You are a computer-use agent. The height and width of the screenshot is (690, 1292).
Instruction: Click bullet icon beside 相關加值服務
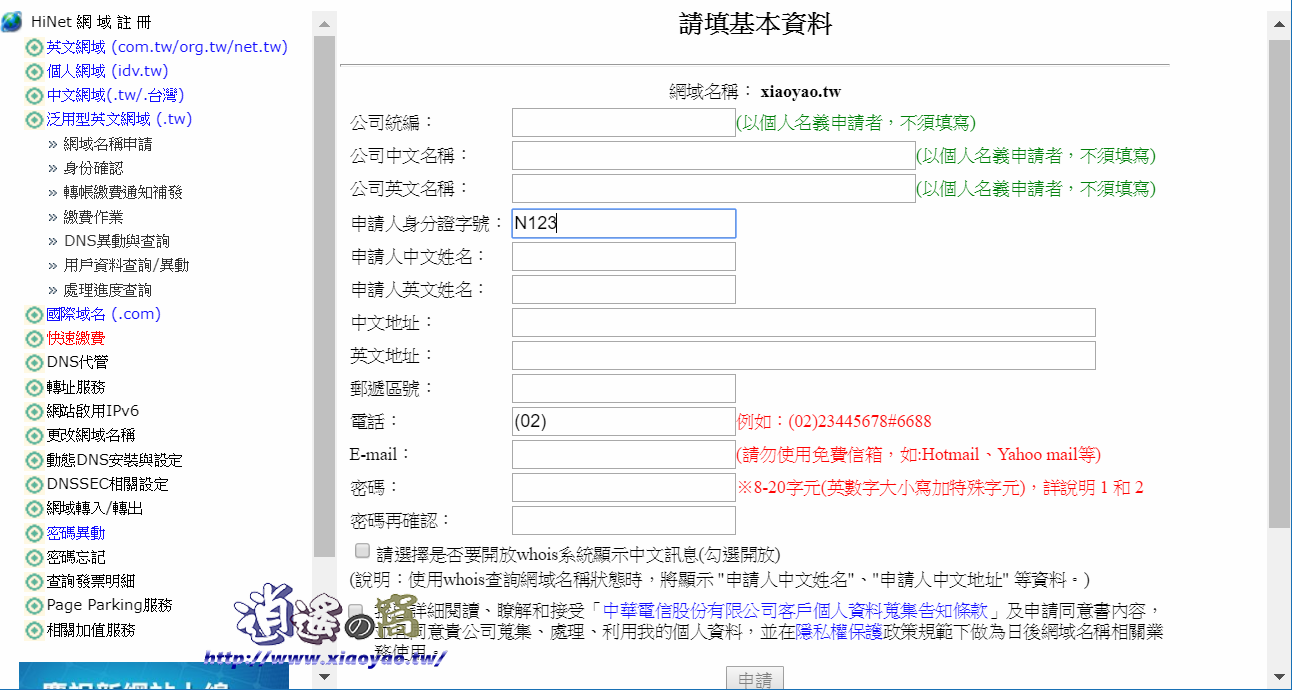click(34, 631)
